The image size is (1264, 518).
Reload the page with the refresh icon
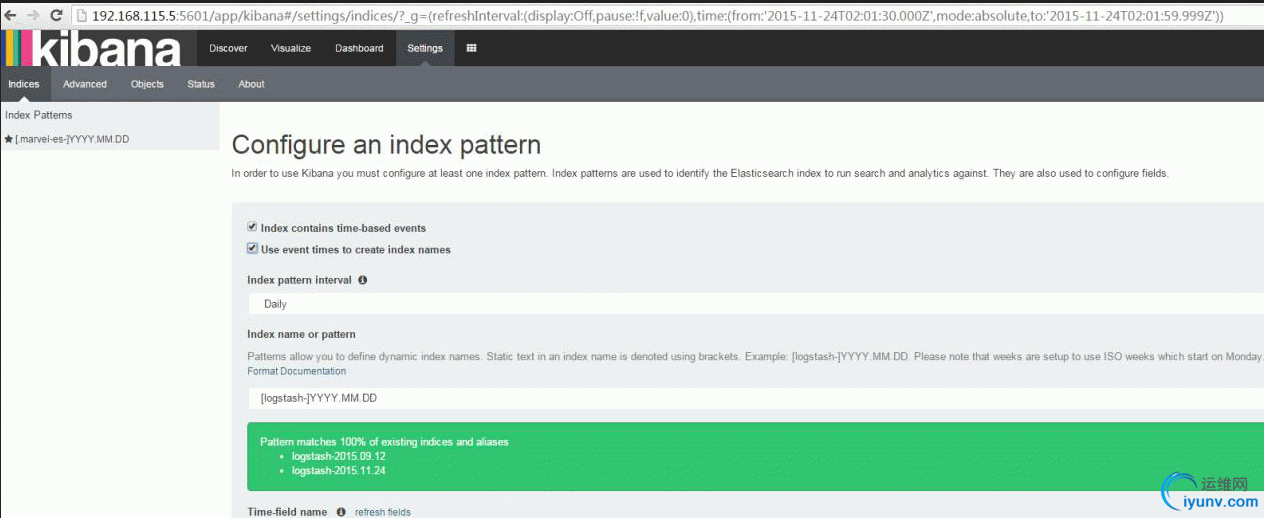(x=56, y=16)
